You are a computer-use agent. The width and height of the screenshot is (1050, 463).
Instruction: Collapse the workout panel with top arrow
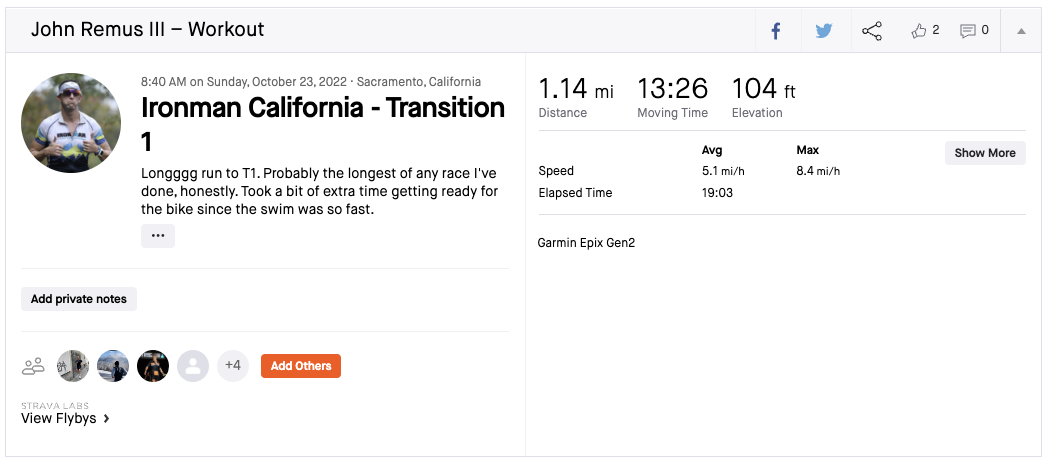pyautogui.click(x=1021, y=31)
